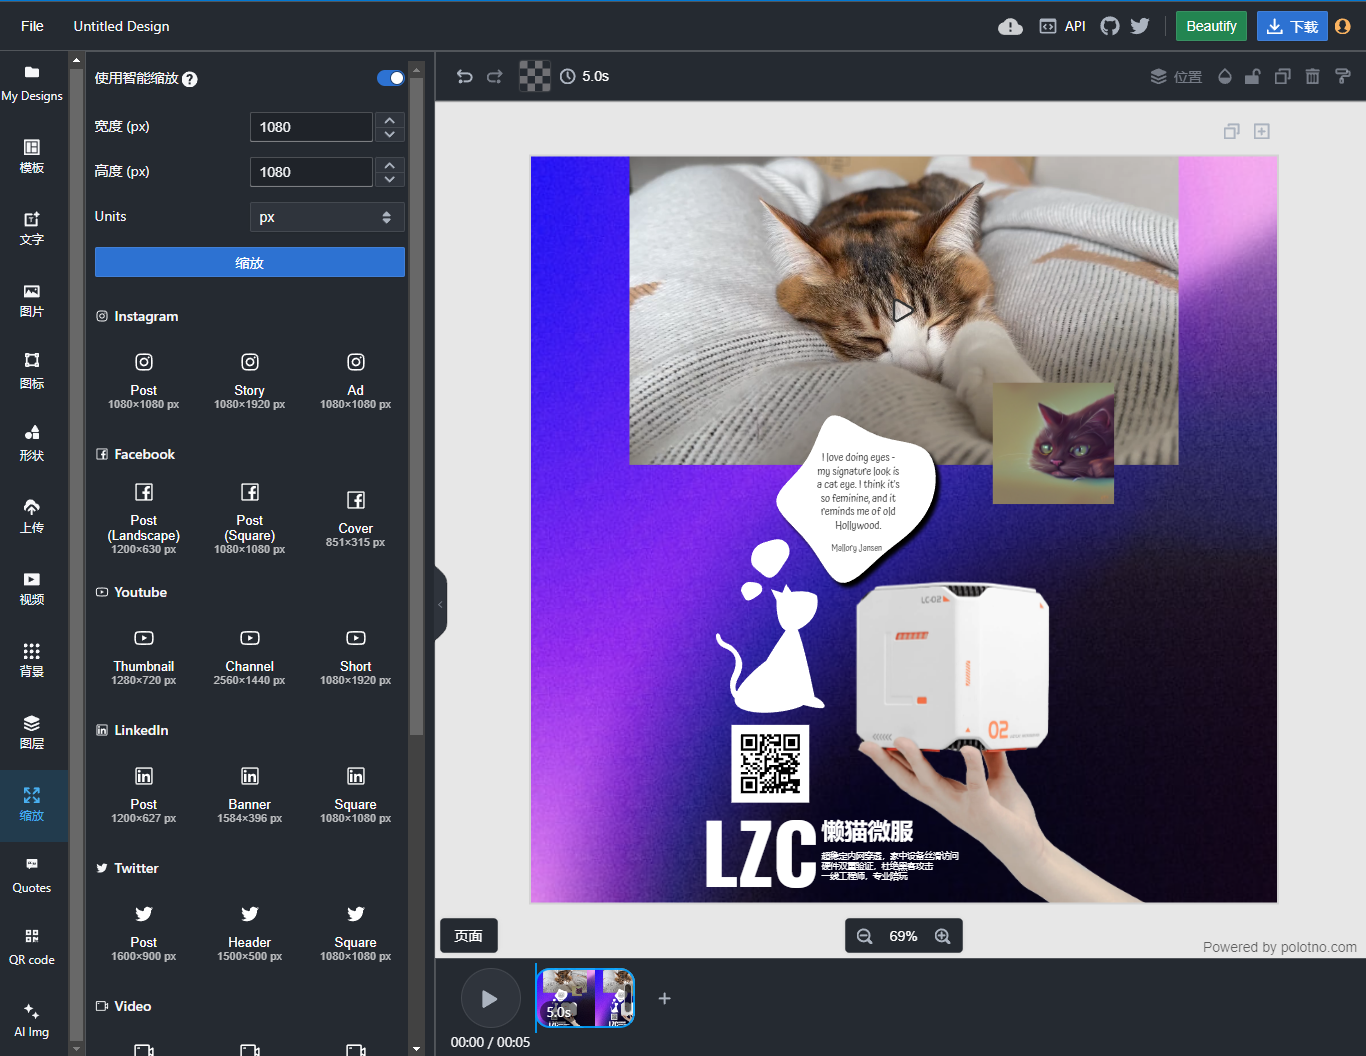Open the GitHub icon link
The width and height of the screenshot is (1366, 1056).
click(x=1110, y=26)
